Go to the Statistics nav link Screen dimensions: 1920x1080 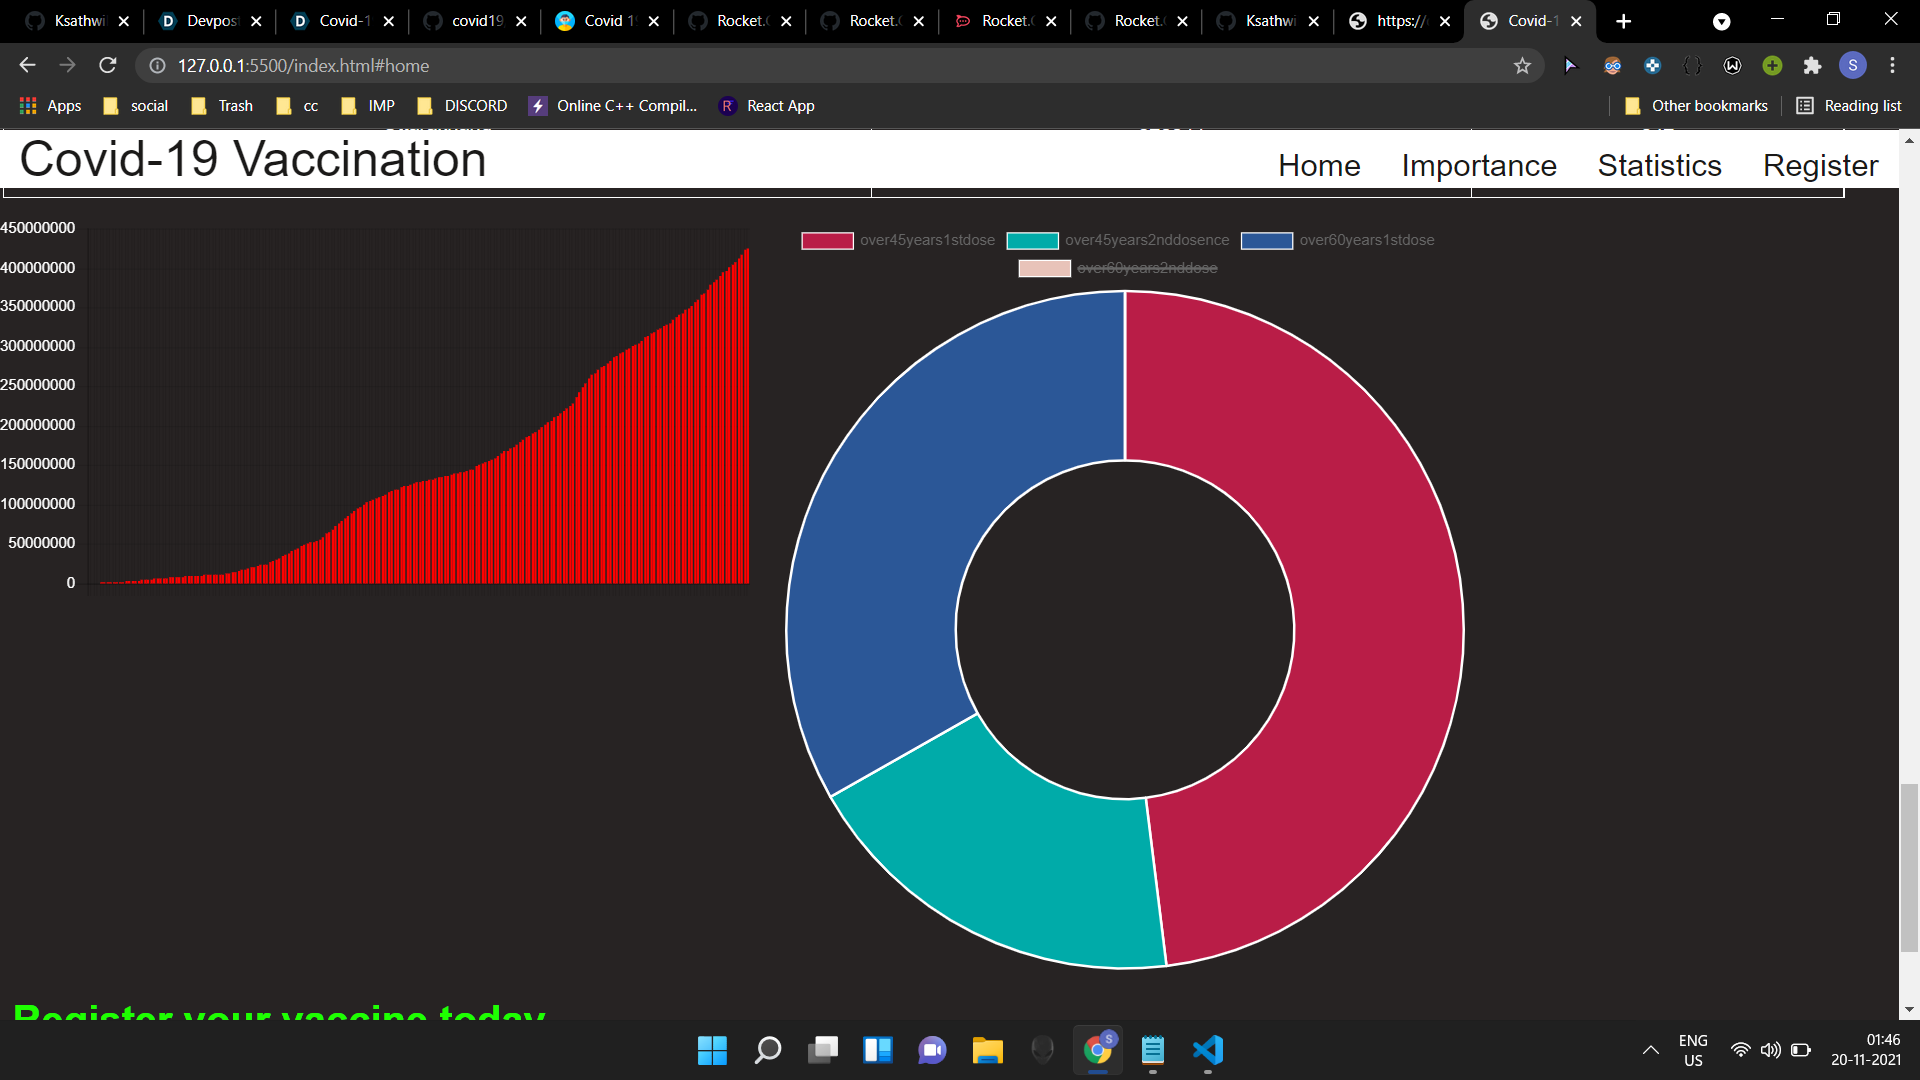click(x=1659, y=165)
